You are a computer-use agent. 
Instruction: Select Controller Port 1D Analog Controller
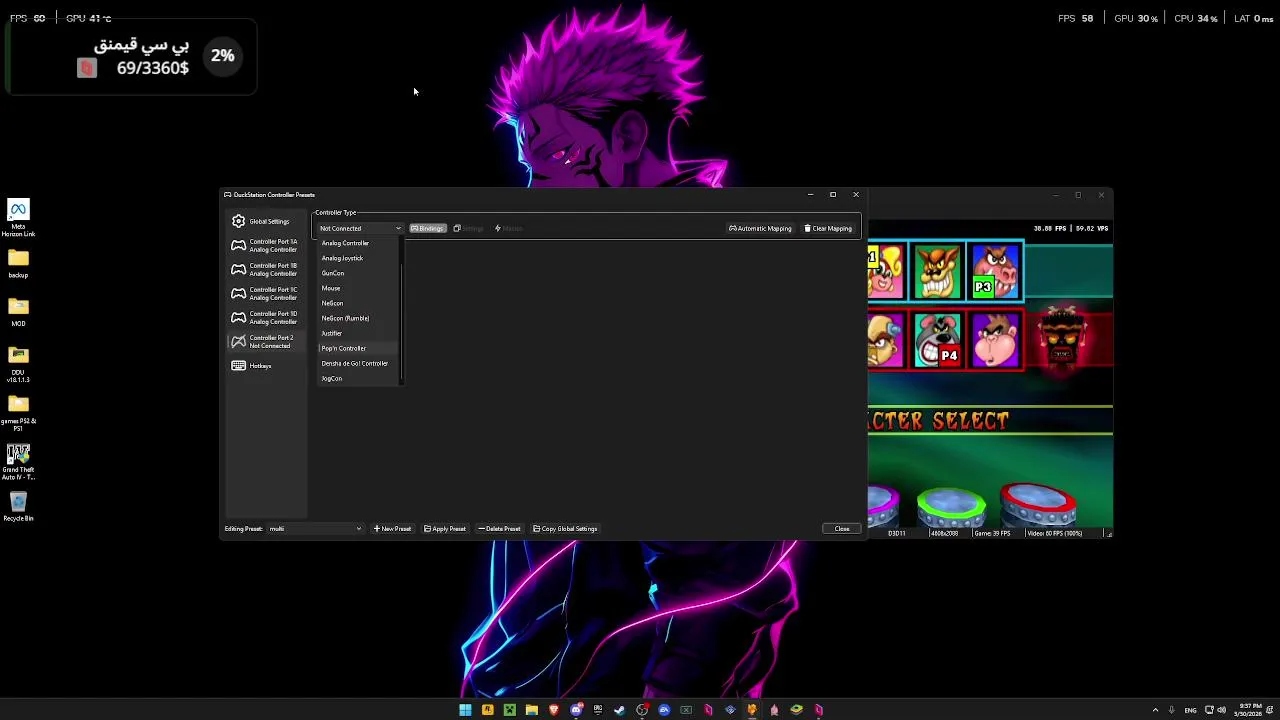point(266,317)
